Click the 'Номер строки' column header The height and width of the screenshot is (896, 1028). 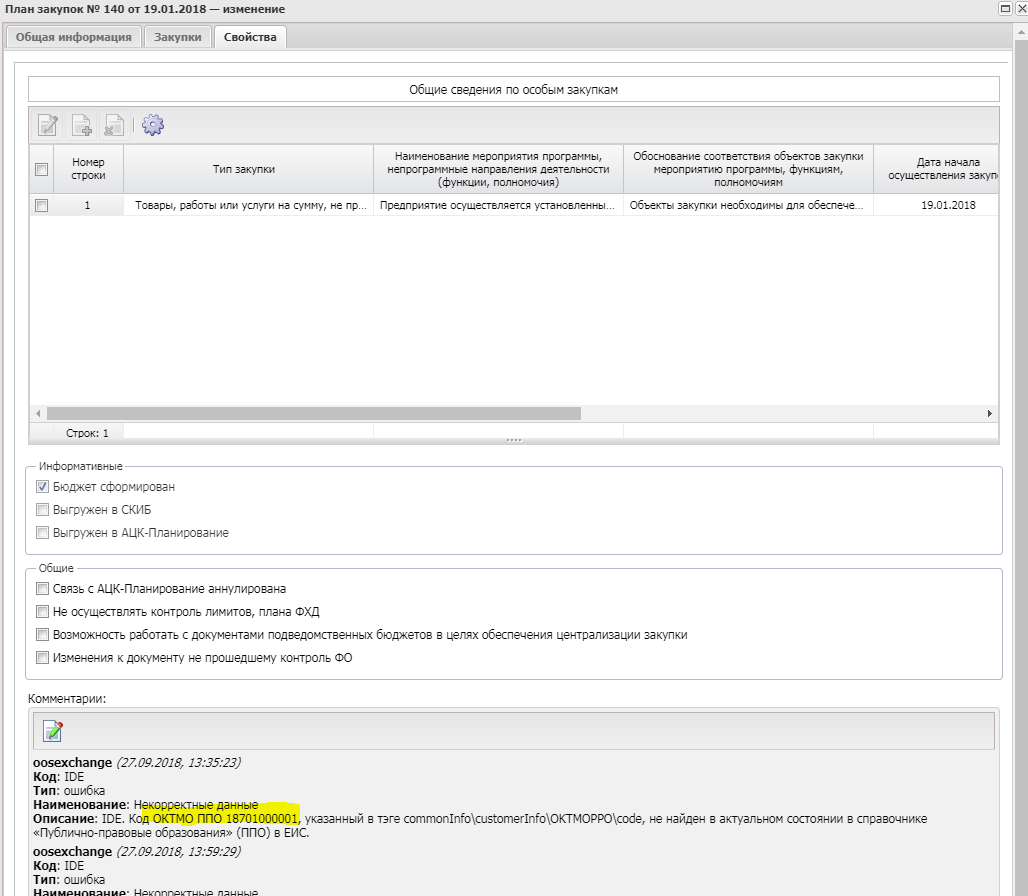(x=88, y=169)
